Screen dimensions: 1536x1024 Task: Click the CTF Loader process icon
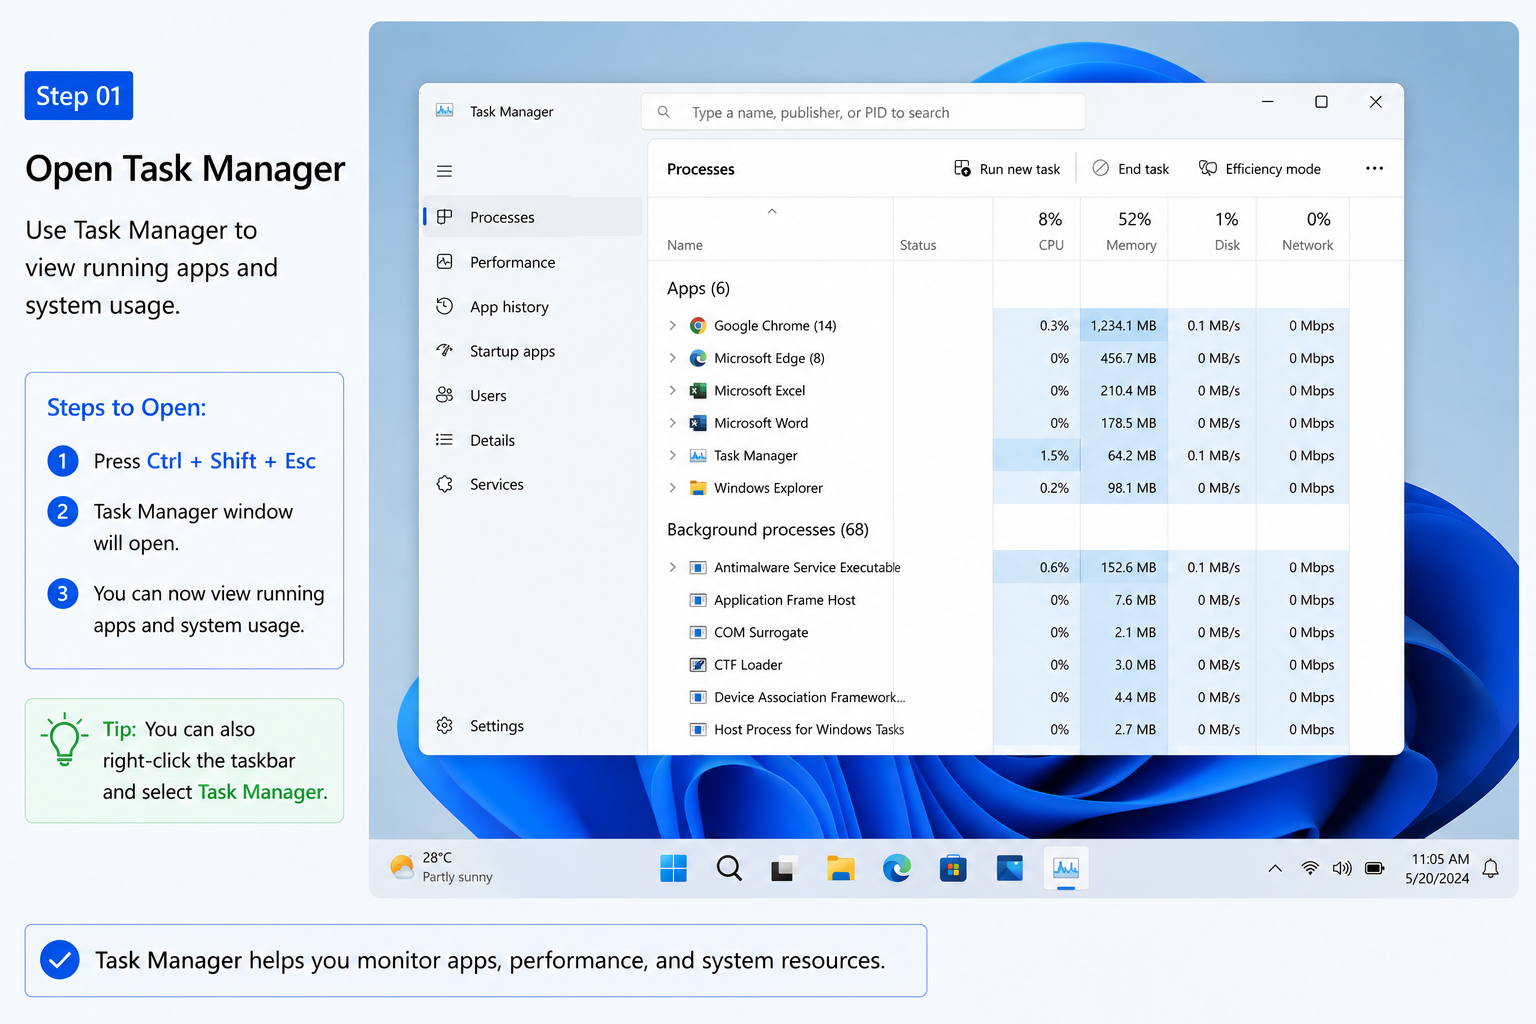click(698, 665)
